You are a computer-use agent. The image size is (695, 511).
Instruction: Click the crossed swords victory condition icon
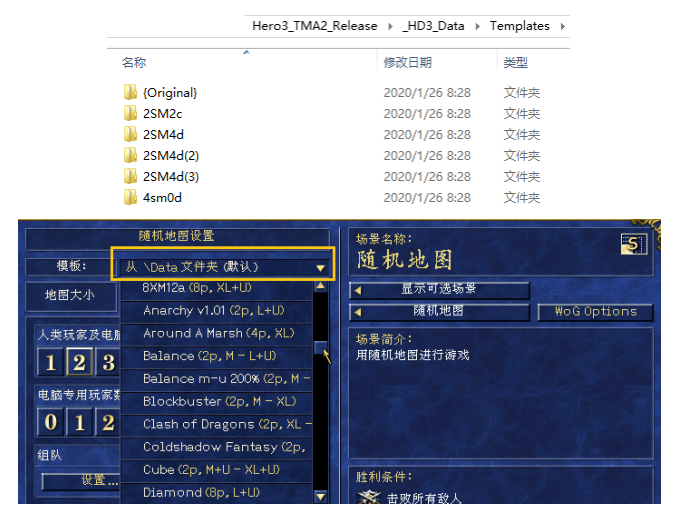(x=369, y=497)
